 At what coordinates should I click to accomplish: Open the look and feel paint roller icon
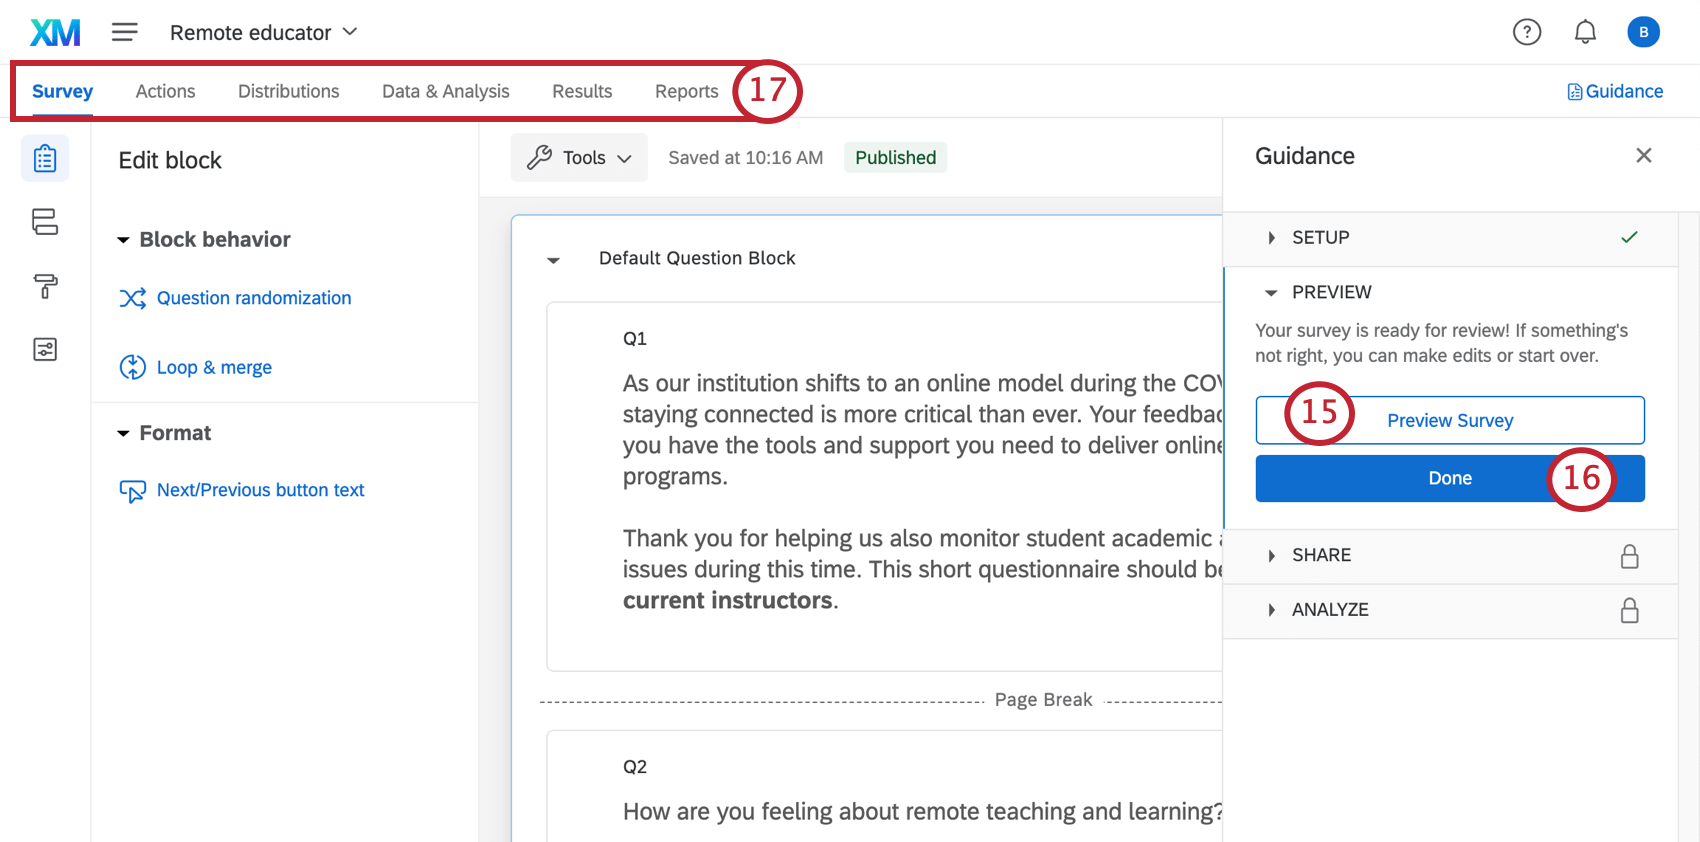[x=45, y=287]
